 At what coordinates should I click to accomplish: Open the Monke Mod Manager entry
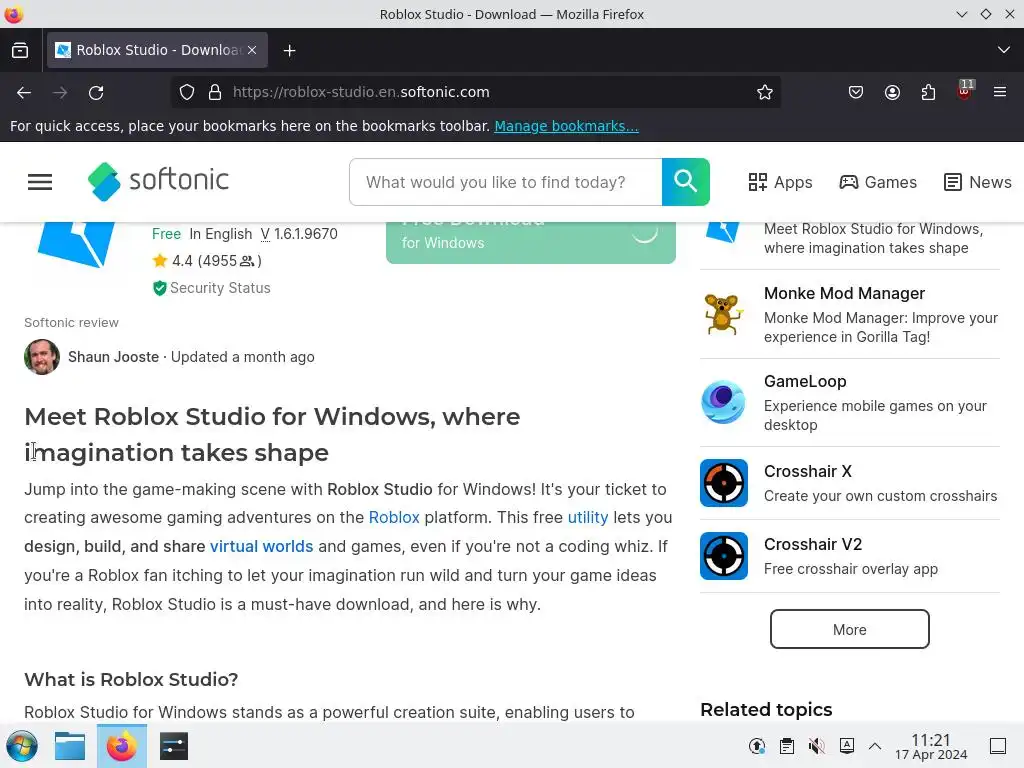pos(850,314)
